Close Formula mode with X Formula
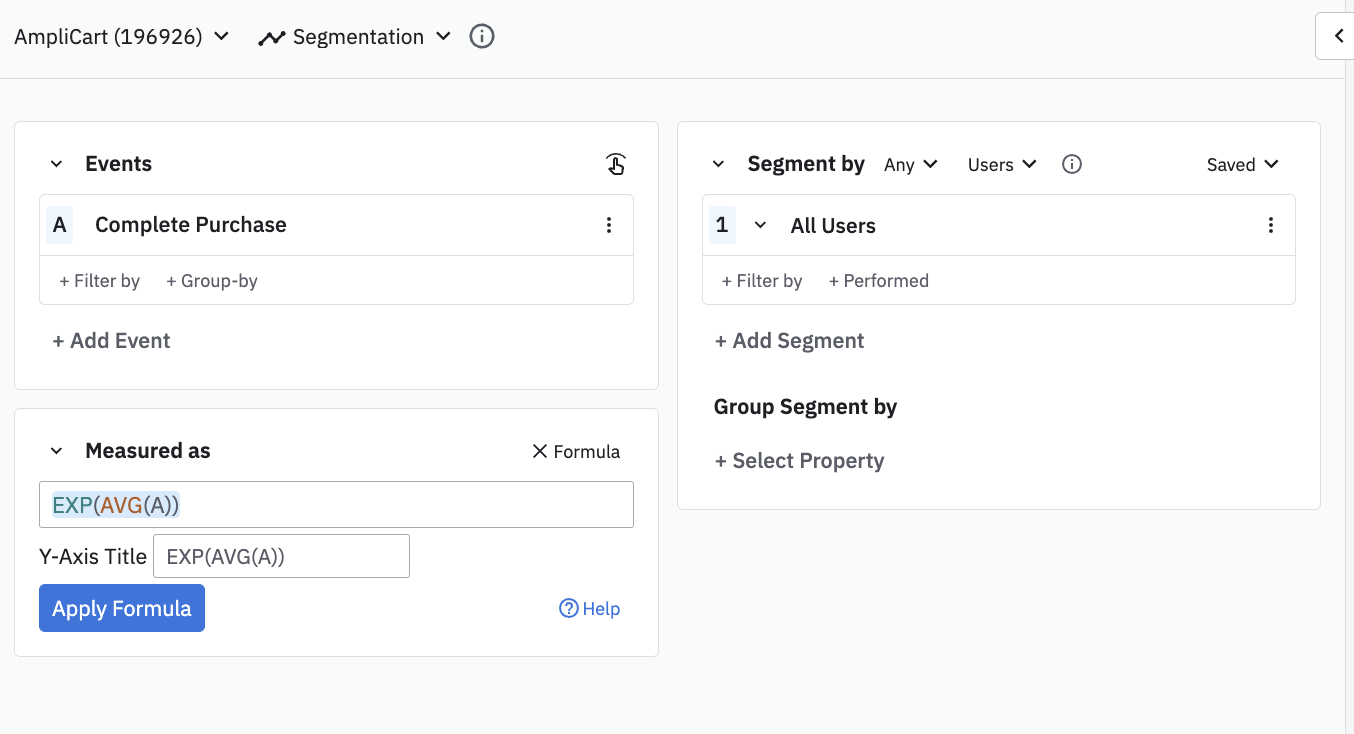Image resolution: width=1354 pixels, height=734 pixels. 575,451
